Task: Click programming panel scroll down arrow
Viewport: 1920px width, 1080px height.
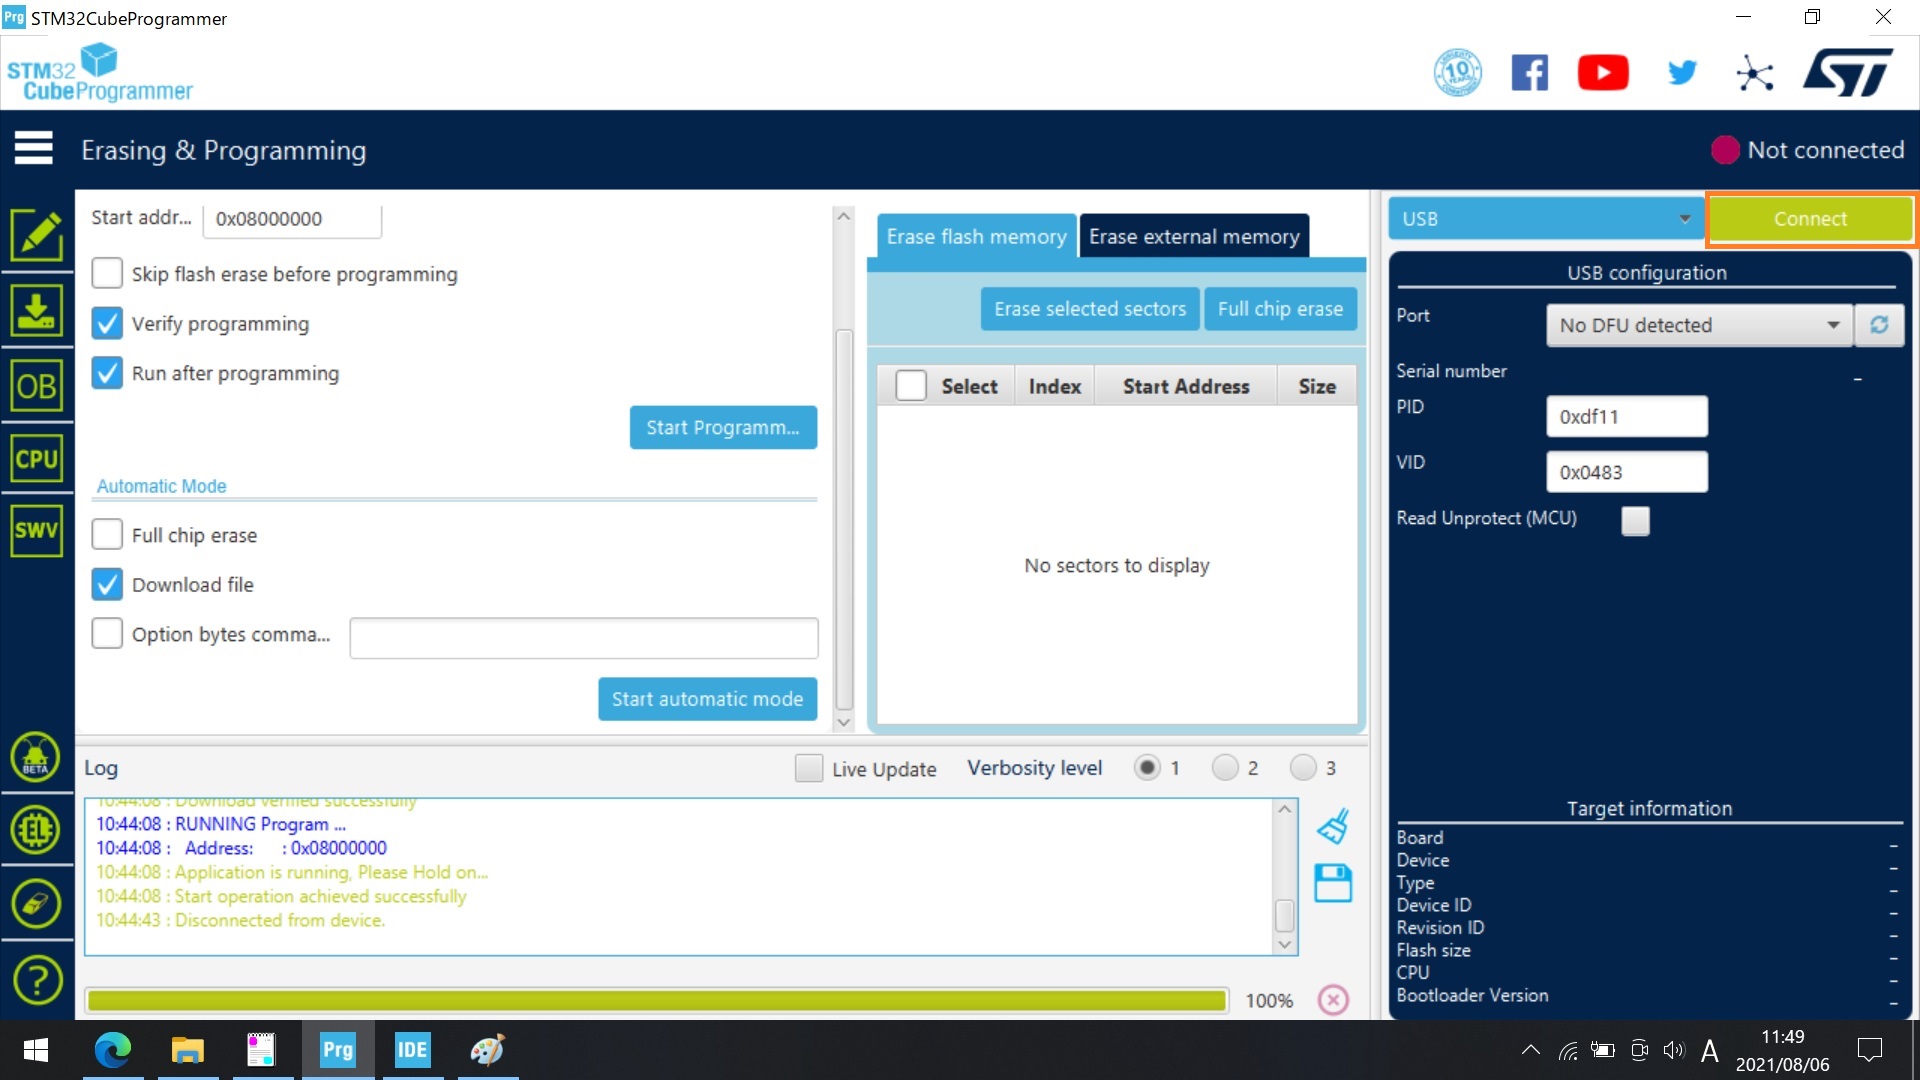Action: pos(843,722)
